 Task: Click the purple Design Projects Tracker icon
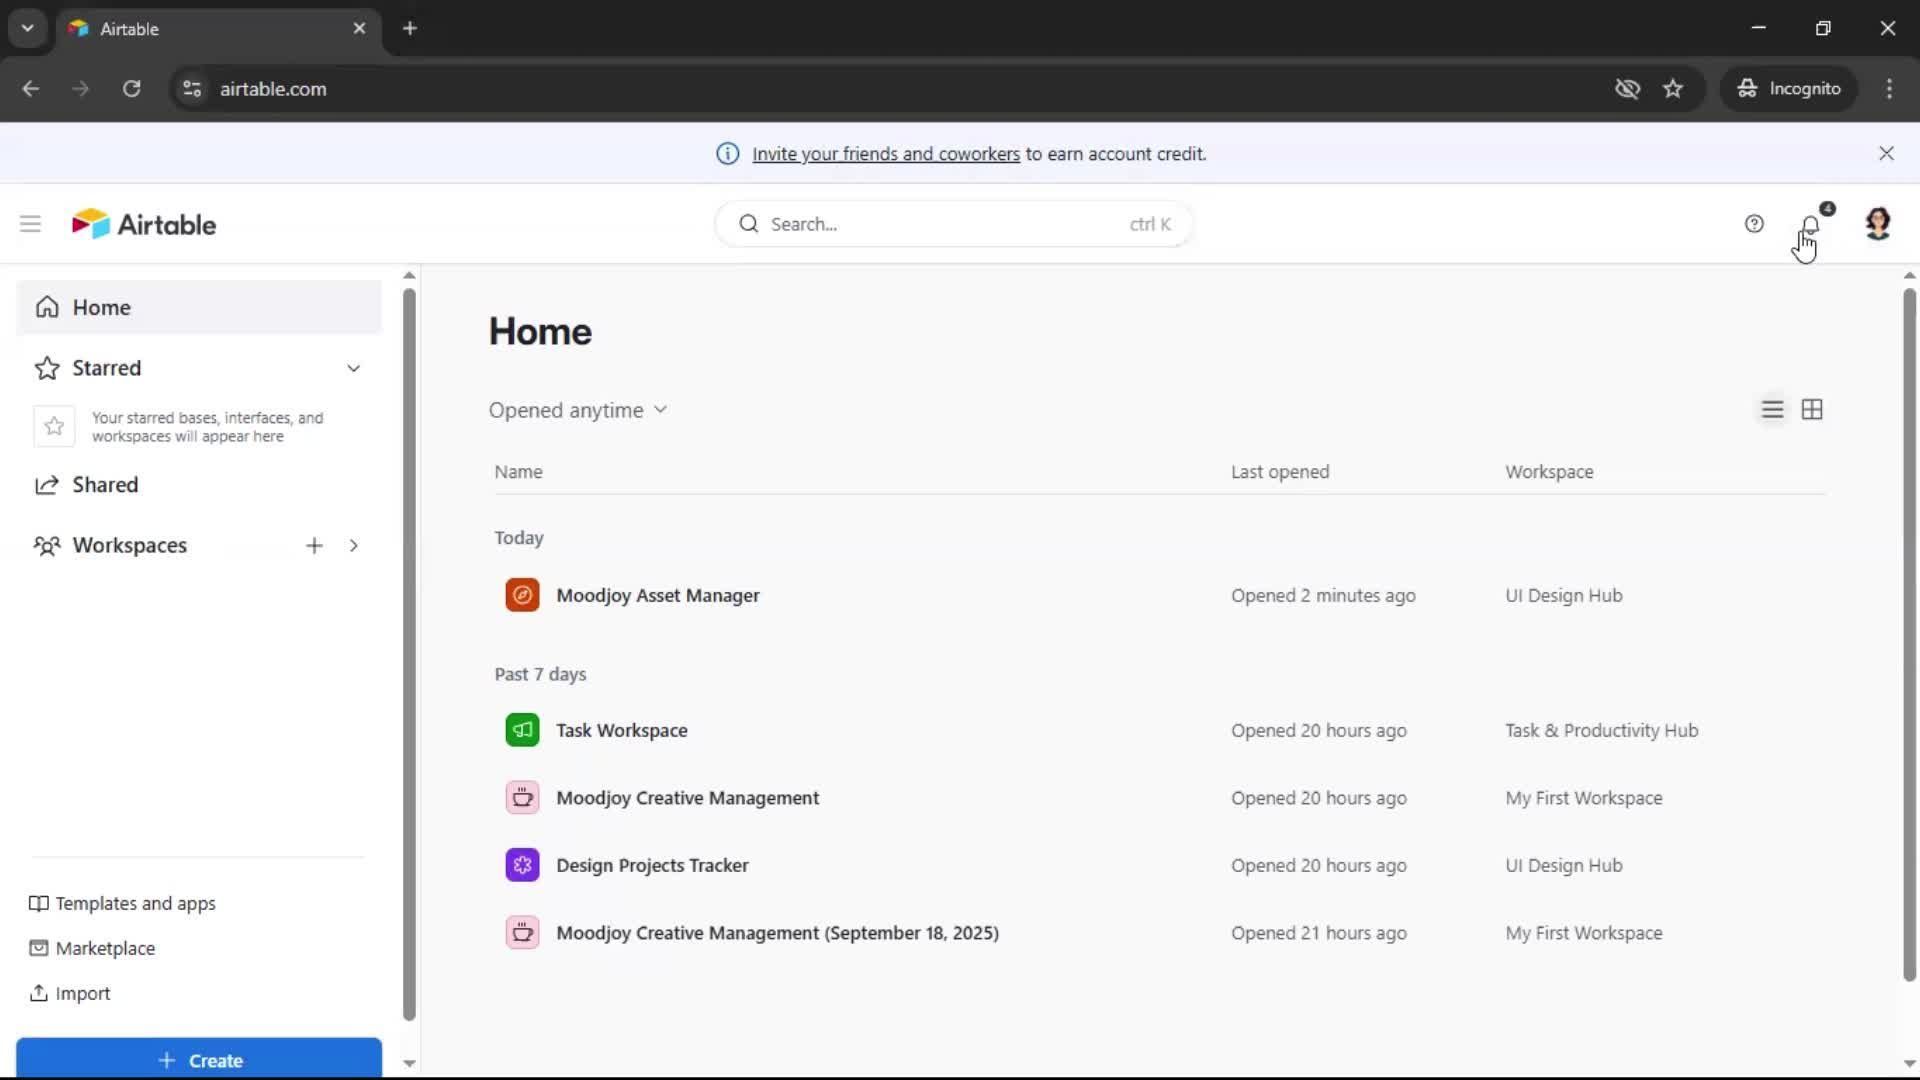(x=522, y=865)
